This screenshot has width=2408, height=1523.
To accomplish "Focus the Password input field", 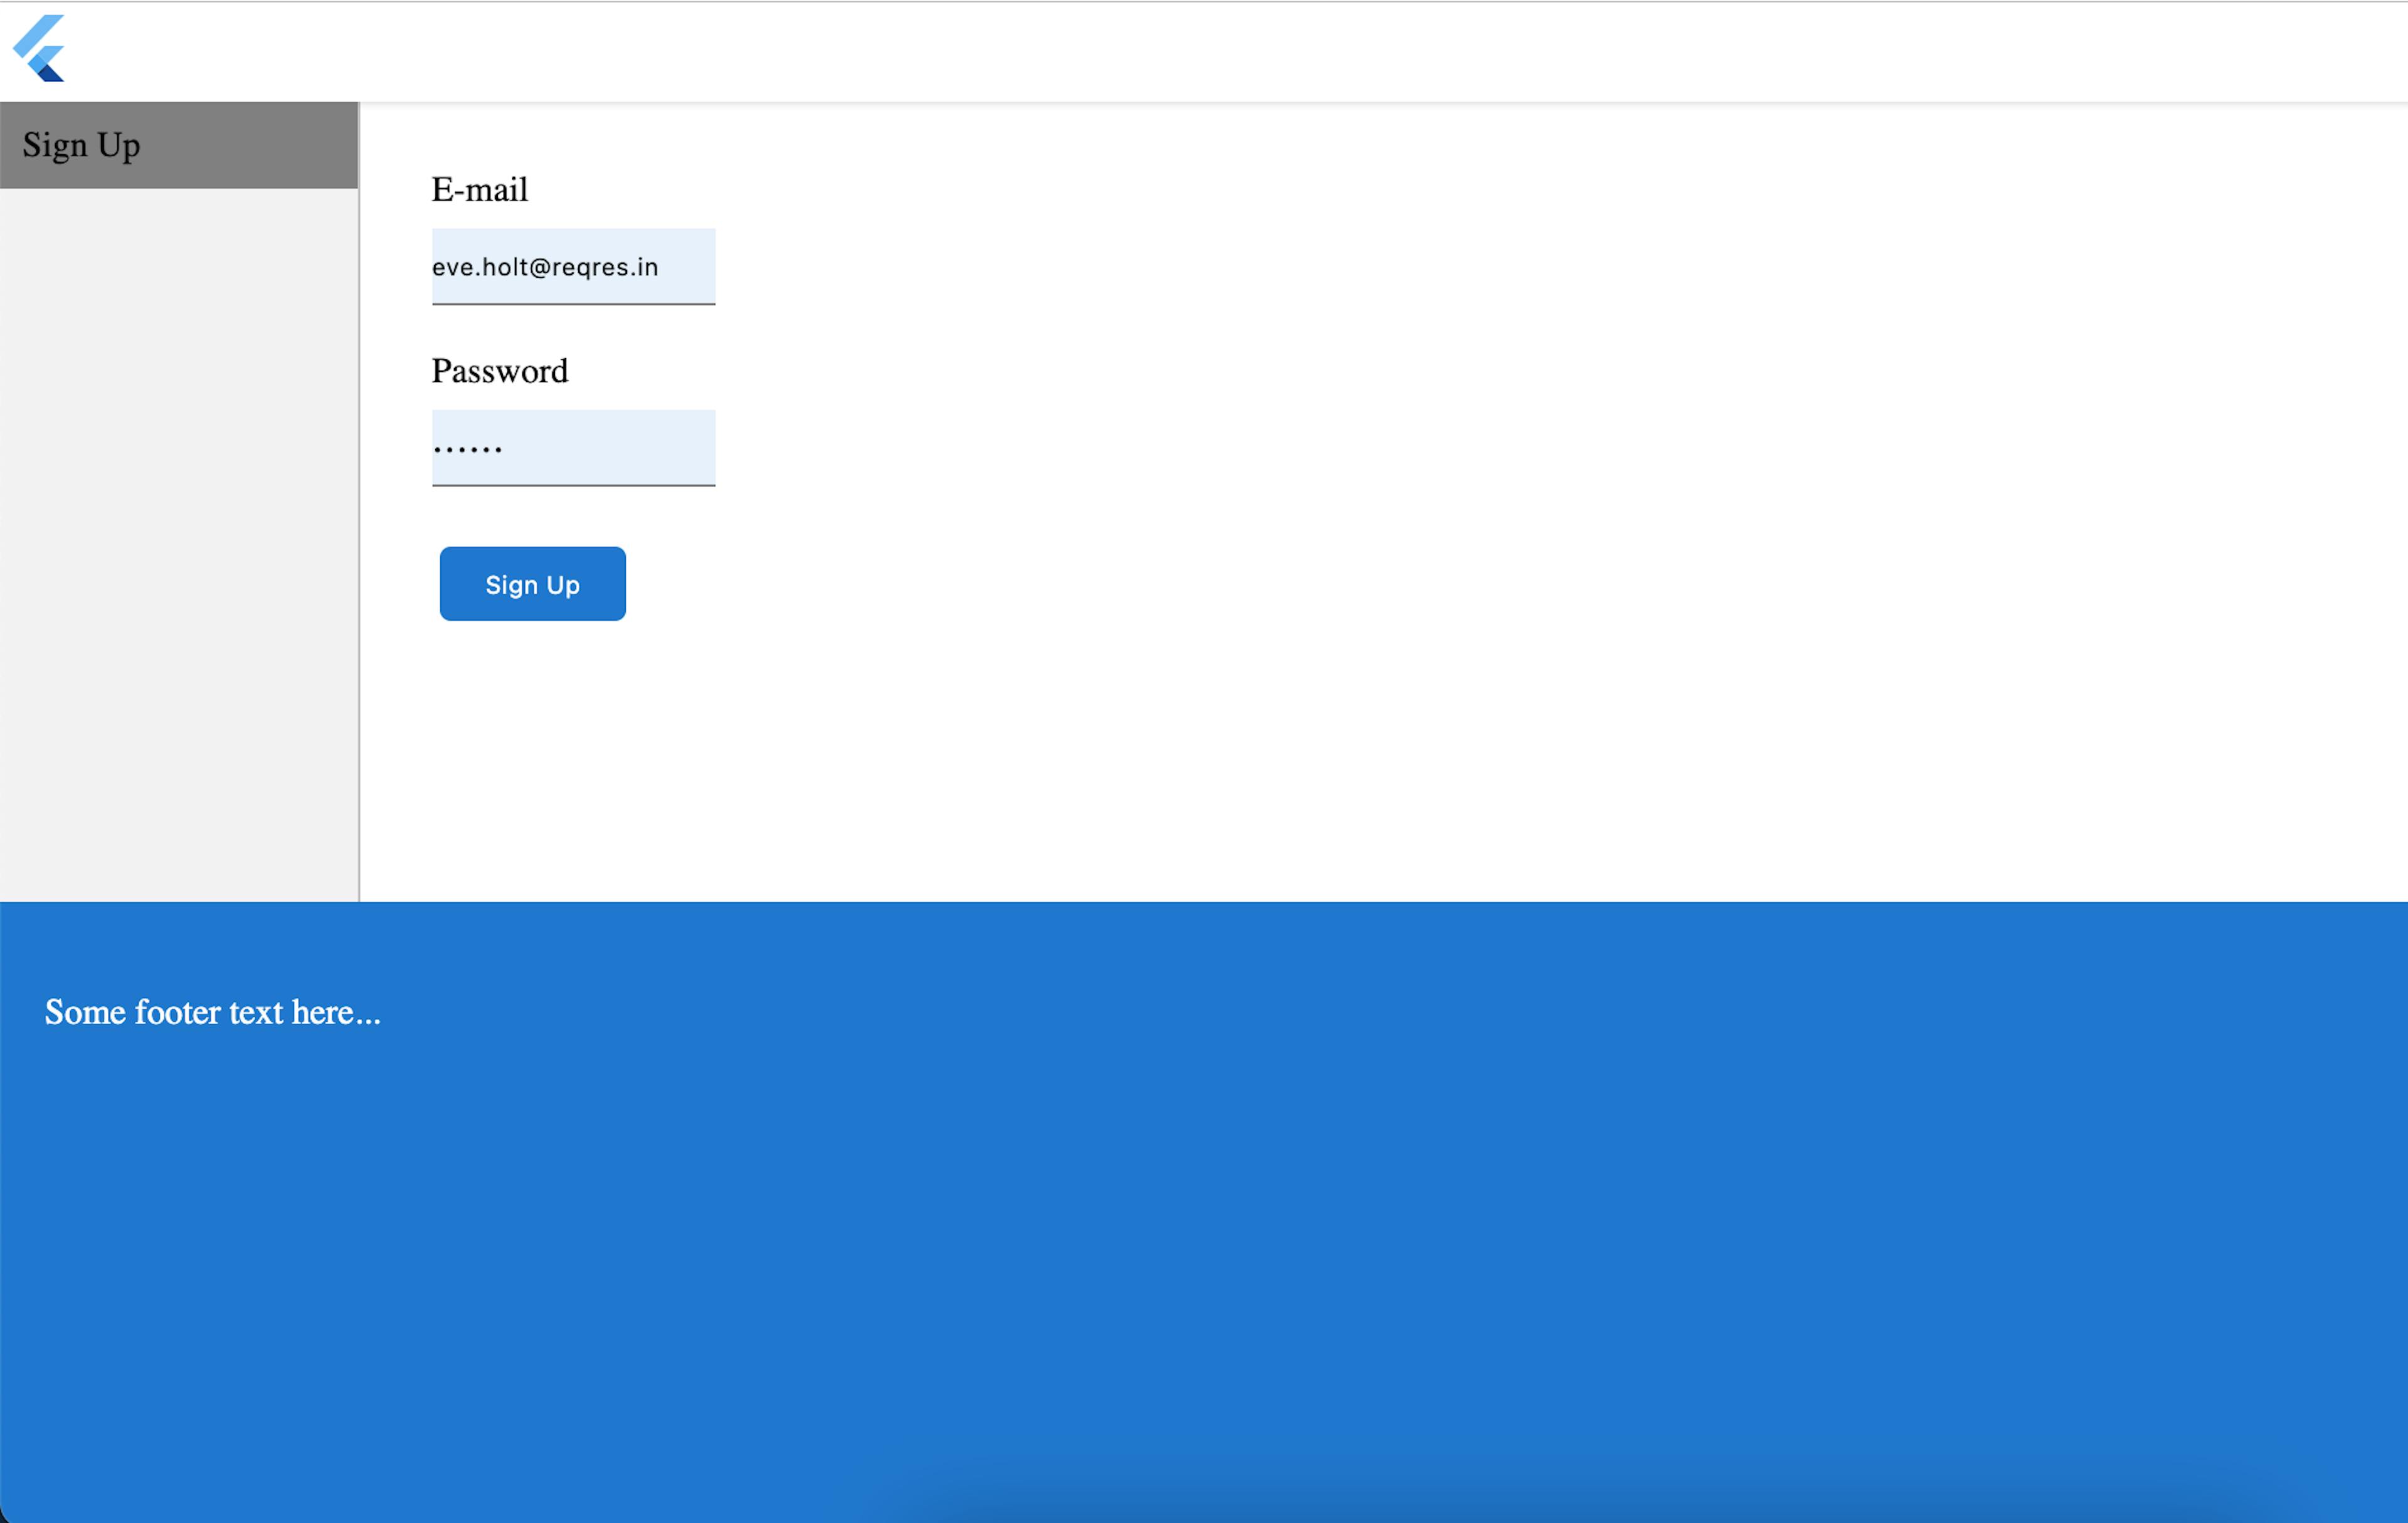I will (573, 448).
